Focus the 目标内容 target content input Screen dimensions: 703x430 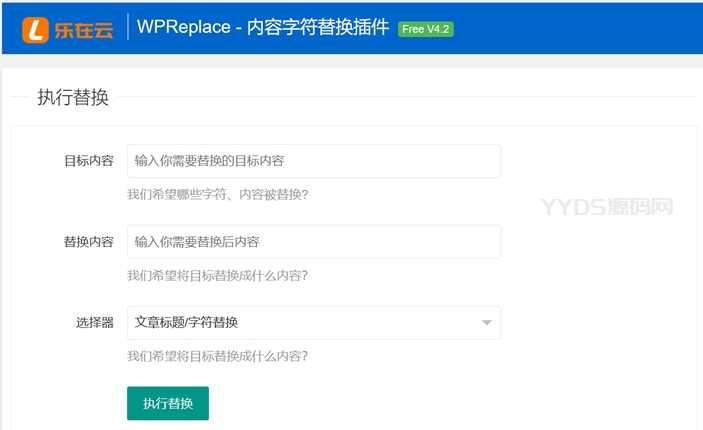point(313,161)
